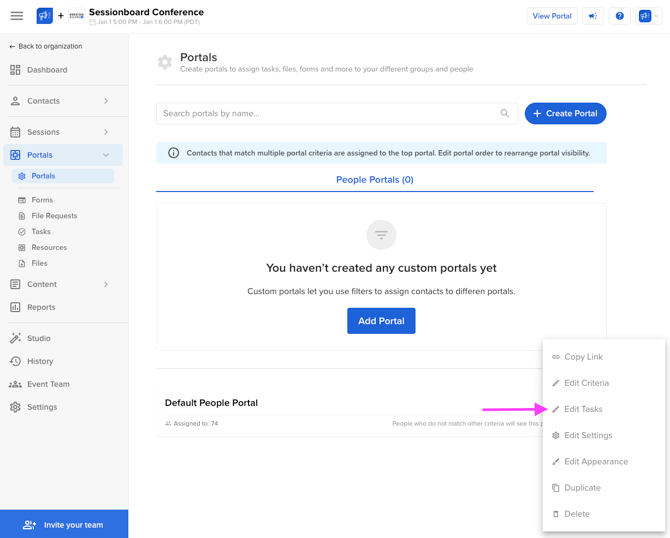Switch to People Portals tab
The height and width of the screenshot is (538, 670).
(x=374, y=180)
